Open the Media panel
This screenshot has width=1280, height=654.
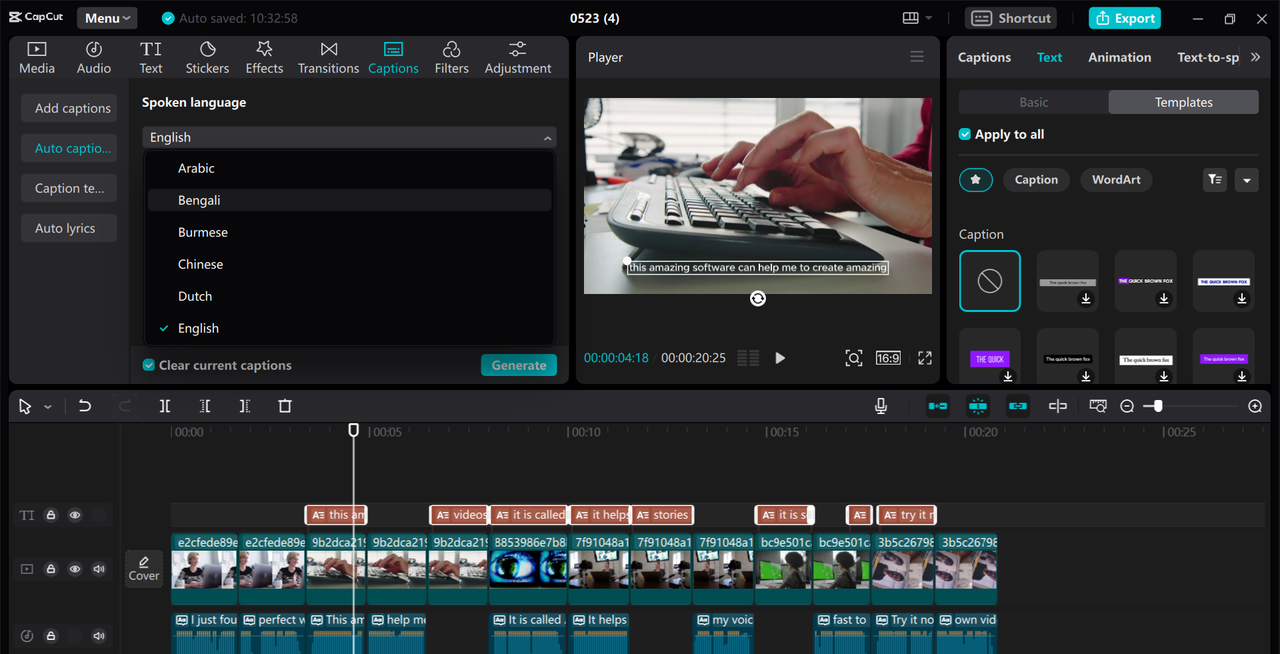coord(37,58)
